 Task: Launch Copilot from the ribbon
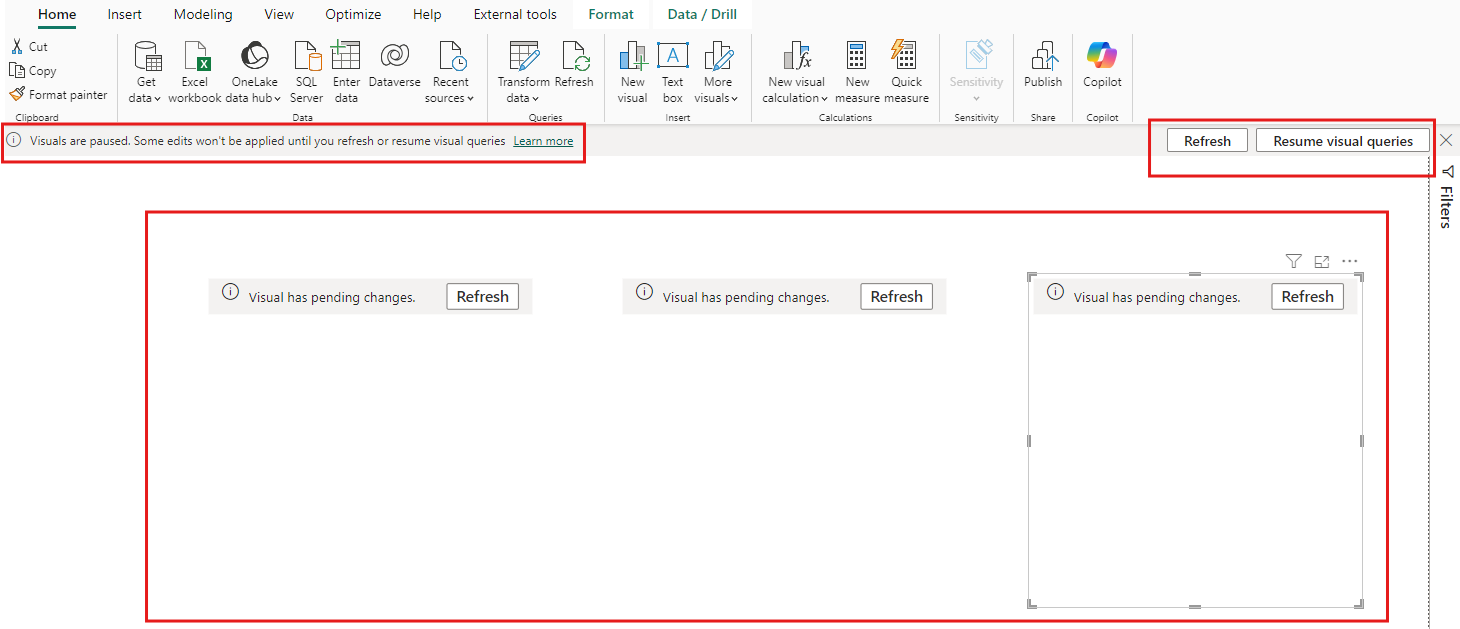tap(1102, 56)
